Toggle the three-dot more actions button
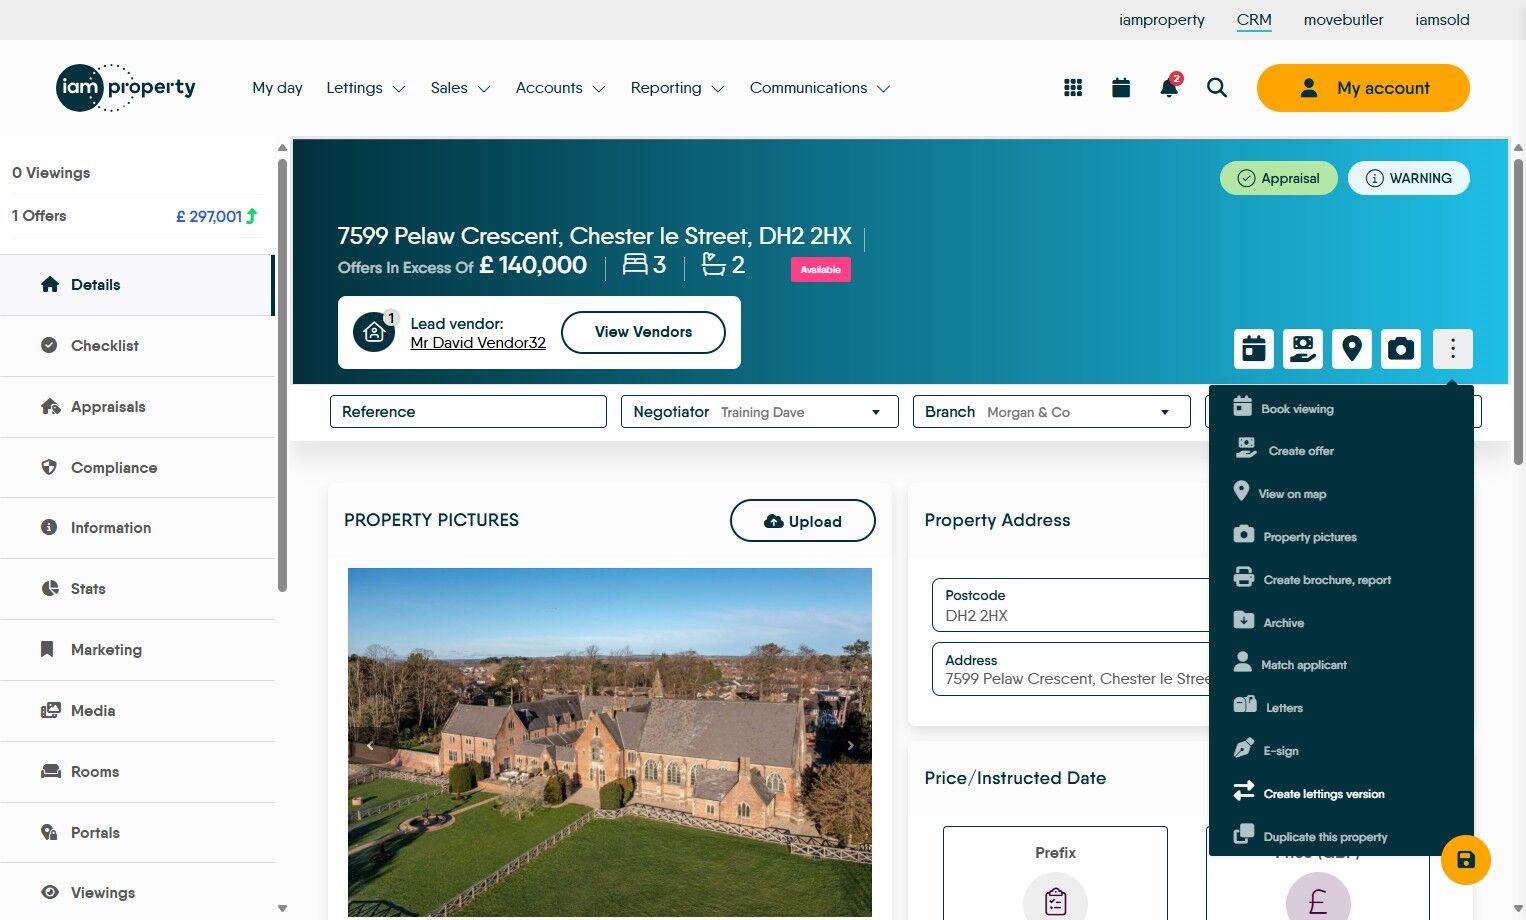The height and width of the screenshot is (920, 1526). [x=1453, y=349]
